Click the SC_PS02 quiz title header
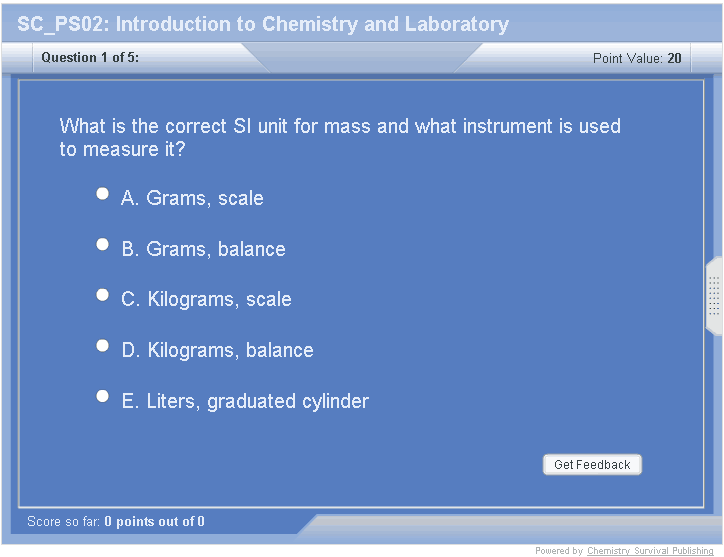This screenshot has width=724, height=557. [263, 24]
